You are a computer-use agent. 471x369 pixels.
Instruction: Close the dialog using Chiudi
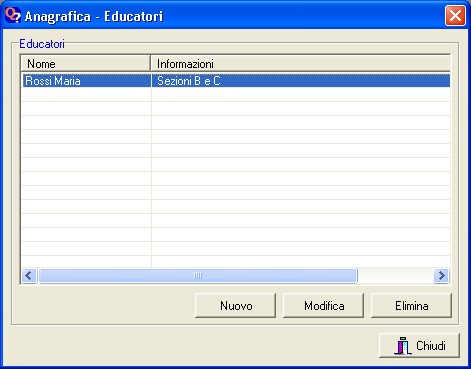pyautogui.click(x=419, y=345)
